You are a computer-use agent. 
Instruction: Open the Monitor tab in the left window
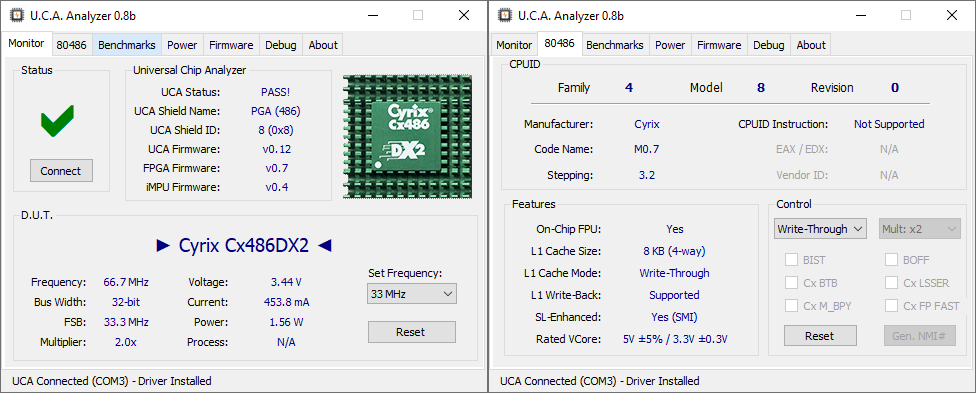pyautogui.click(x=26, y=44)
